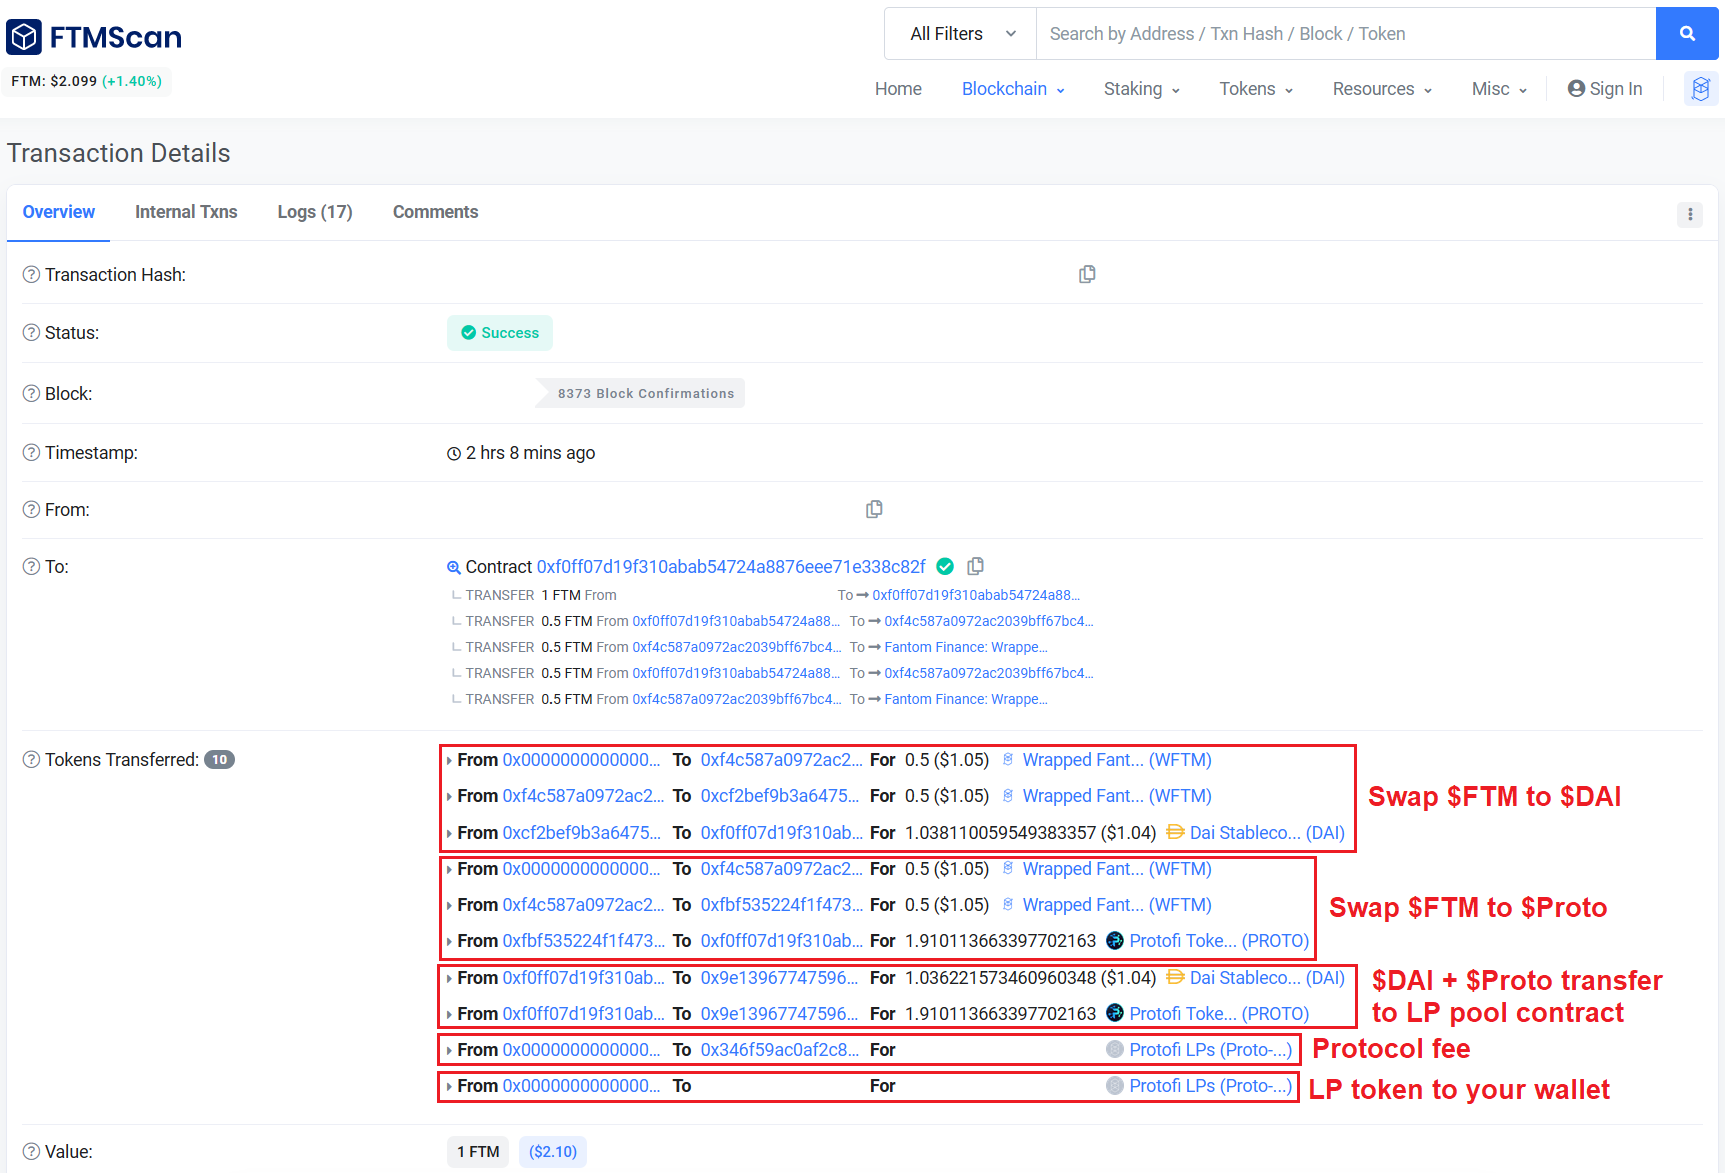Open the Comments tab

[x=435, y=212]
